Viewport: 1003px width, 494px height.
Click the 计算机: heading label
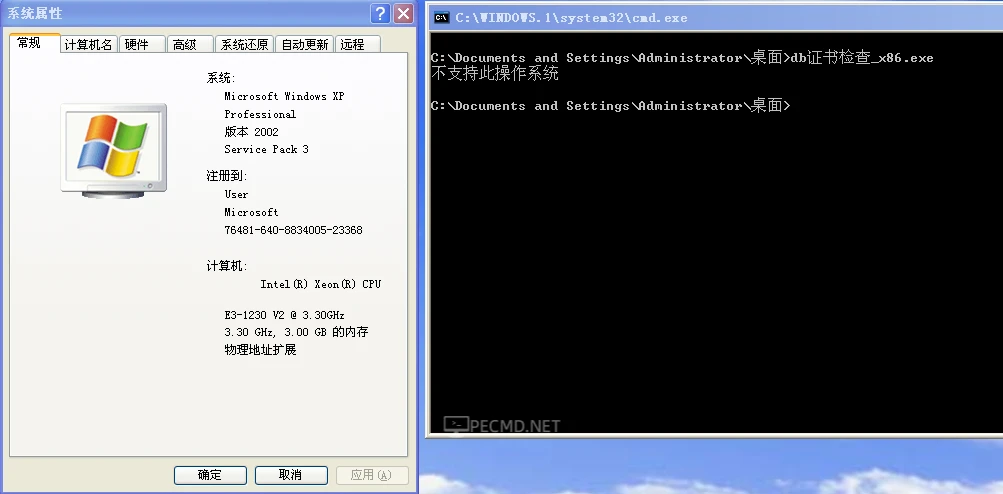pos(226,266)
